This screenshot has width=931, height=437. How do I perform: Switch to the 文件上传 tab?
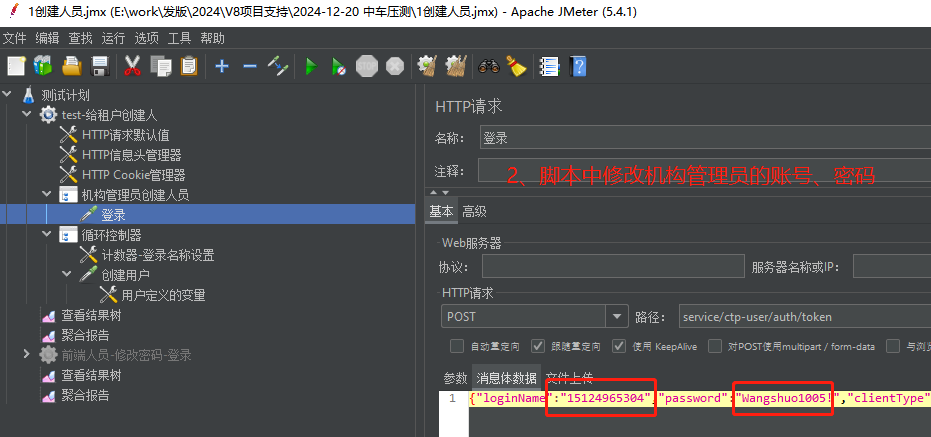[569, 378]
